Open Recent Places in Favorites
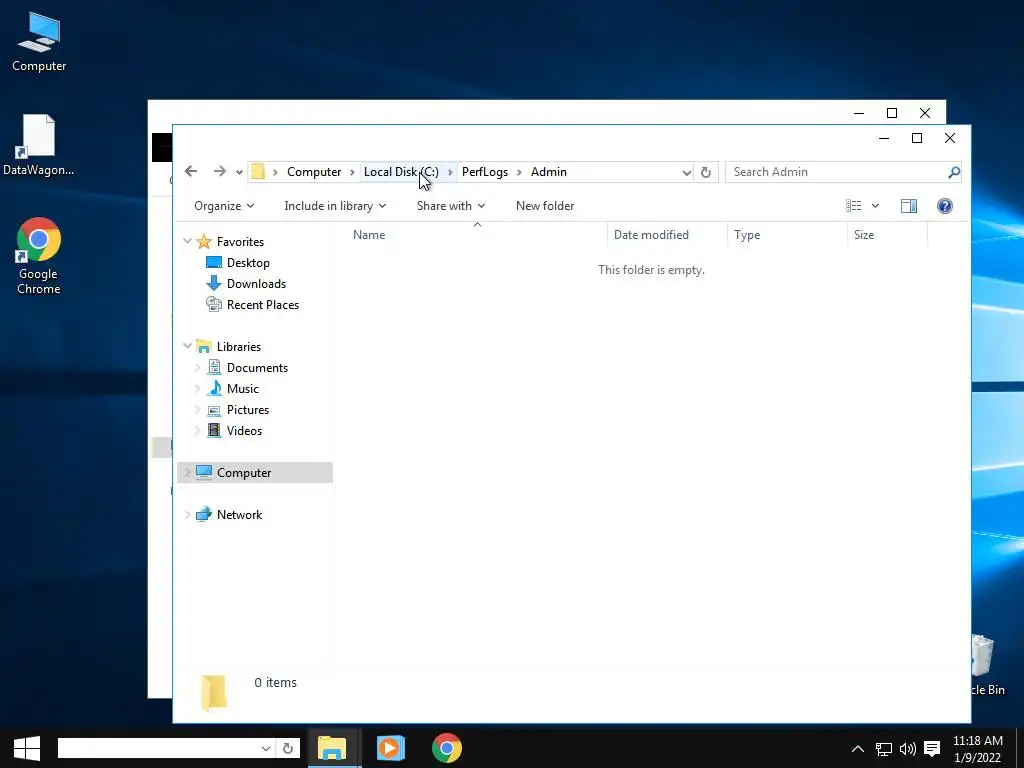Screen dimensions: 1024x768 (x=263, y=304)
